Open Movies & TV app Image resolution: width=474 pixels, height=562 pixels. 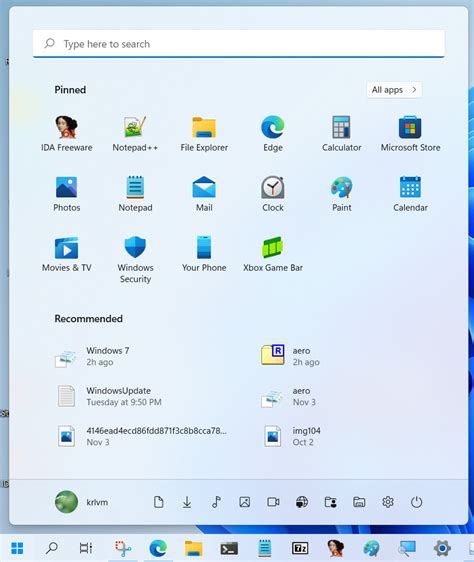pos(67,254)
